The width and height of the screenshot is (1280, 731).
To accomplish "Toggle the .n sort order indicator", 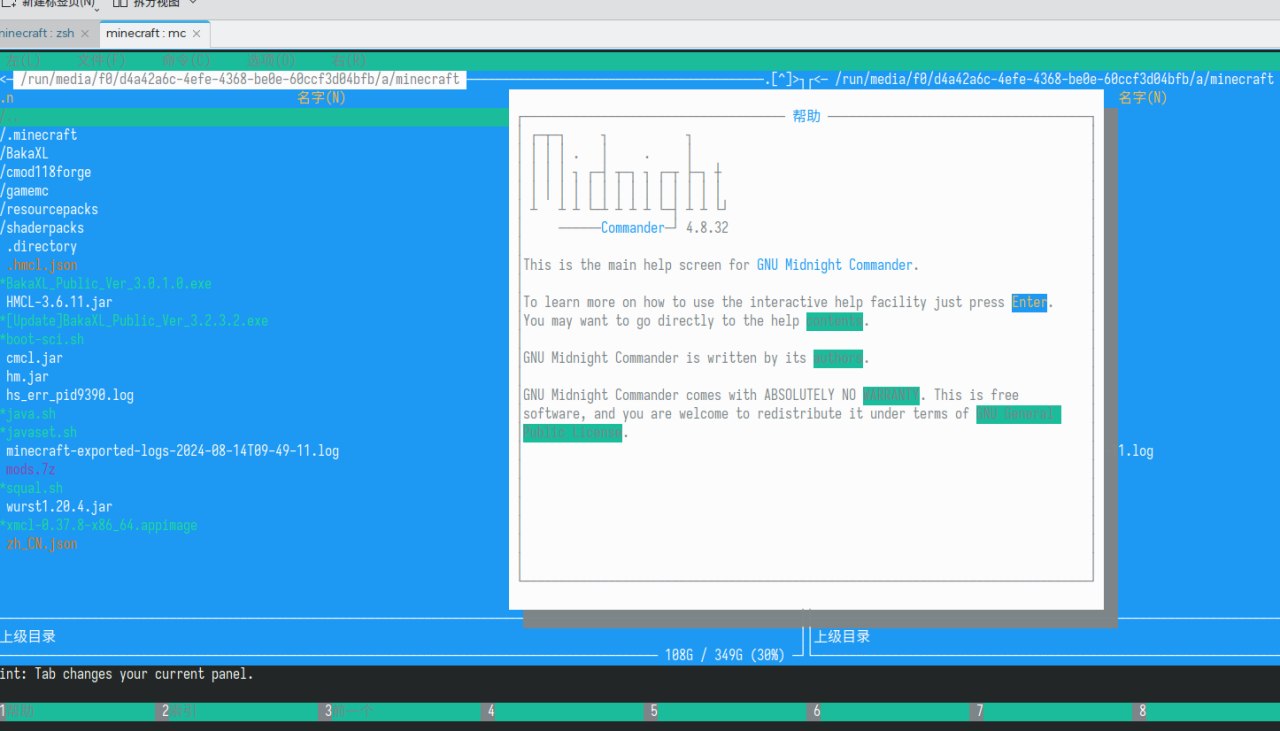I will [x=7, y=98].
